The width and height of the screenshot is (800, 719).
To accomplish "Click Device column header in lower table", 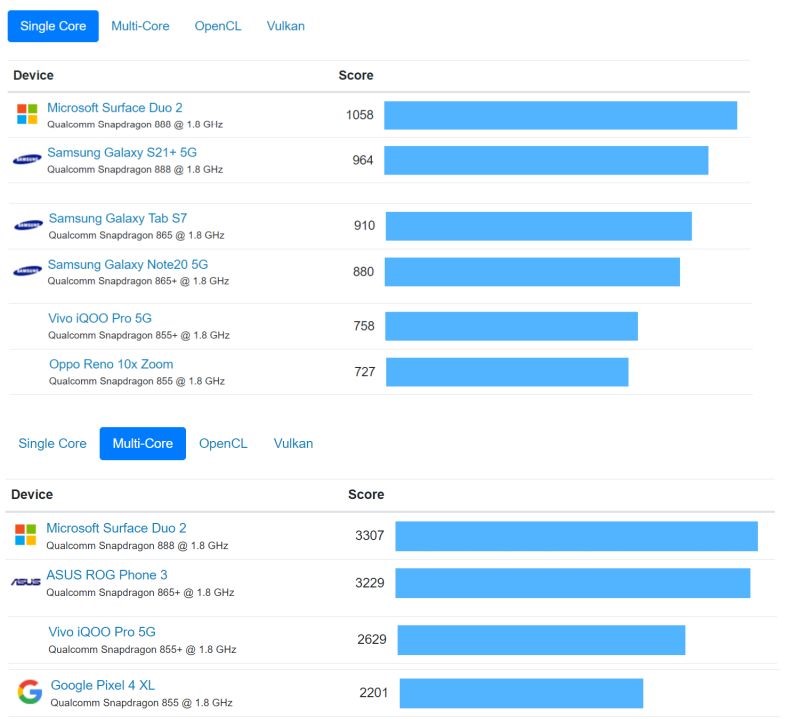I will [x=32, y=494].
